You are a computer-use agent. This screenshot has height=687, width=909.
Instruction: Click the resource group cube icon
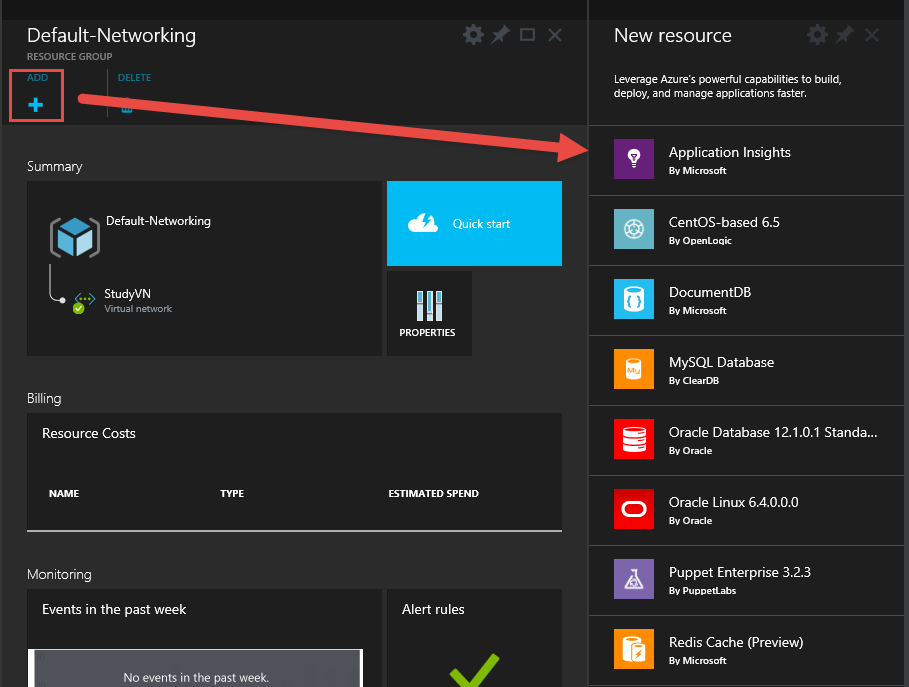[x=75, y=237]
